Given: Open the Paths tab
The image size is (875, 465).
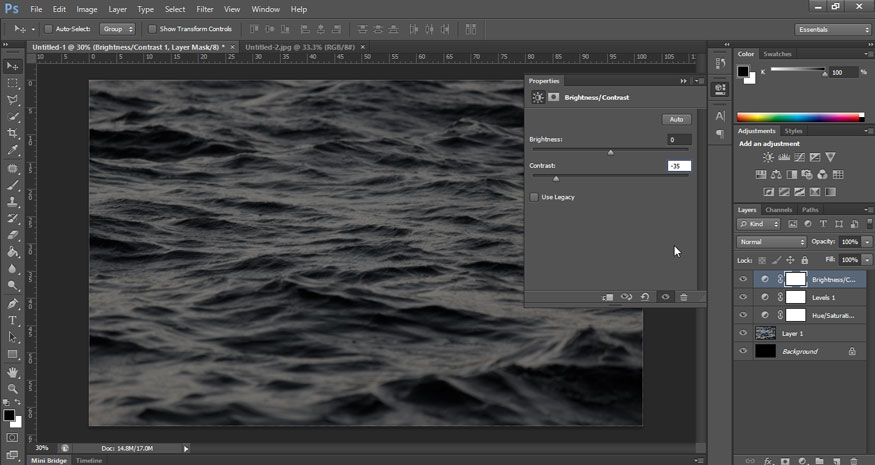Looking at the screenshot, I should coord(810,210).
